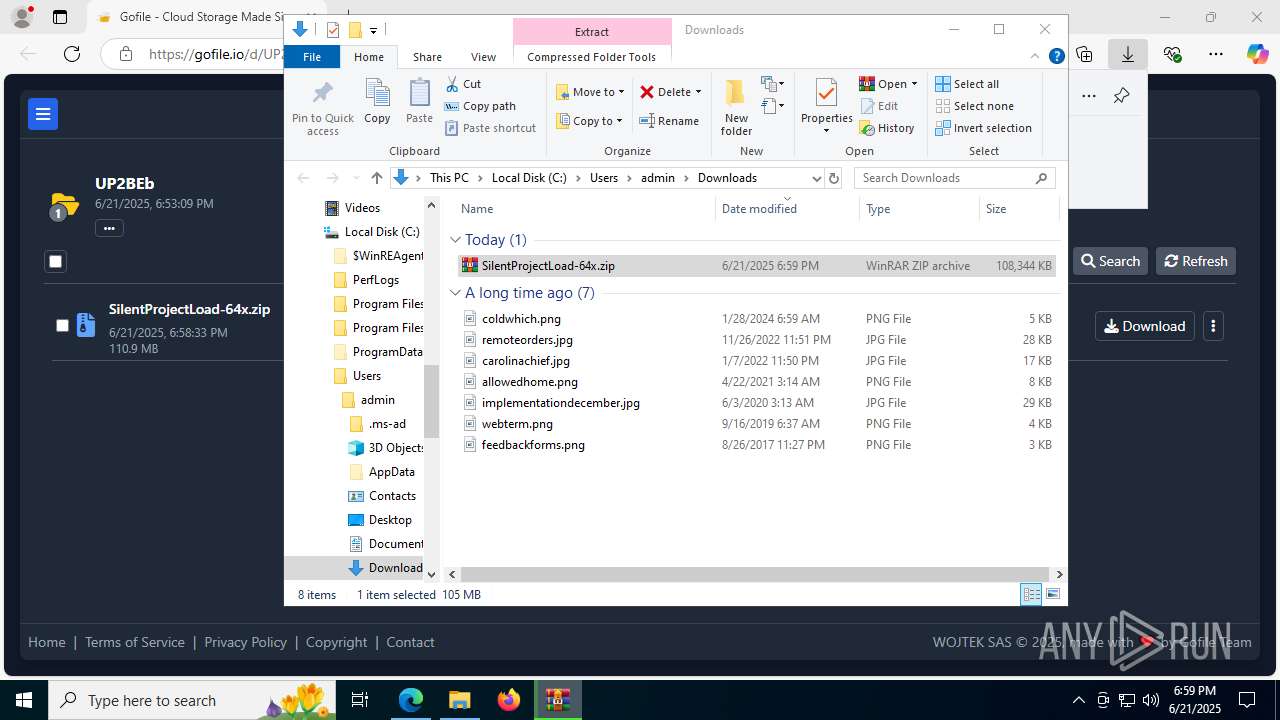This screenshot has height=720, width=1280.
Task: Click the Rename button in Organize
Action: point(669,121)
